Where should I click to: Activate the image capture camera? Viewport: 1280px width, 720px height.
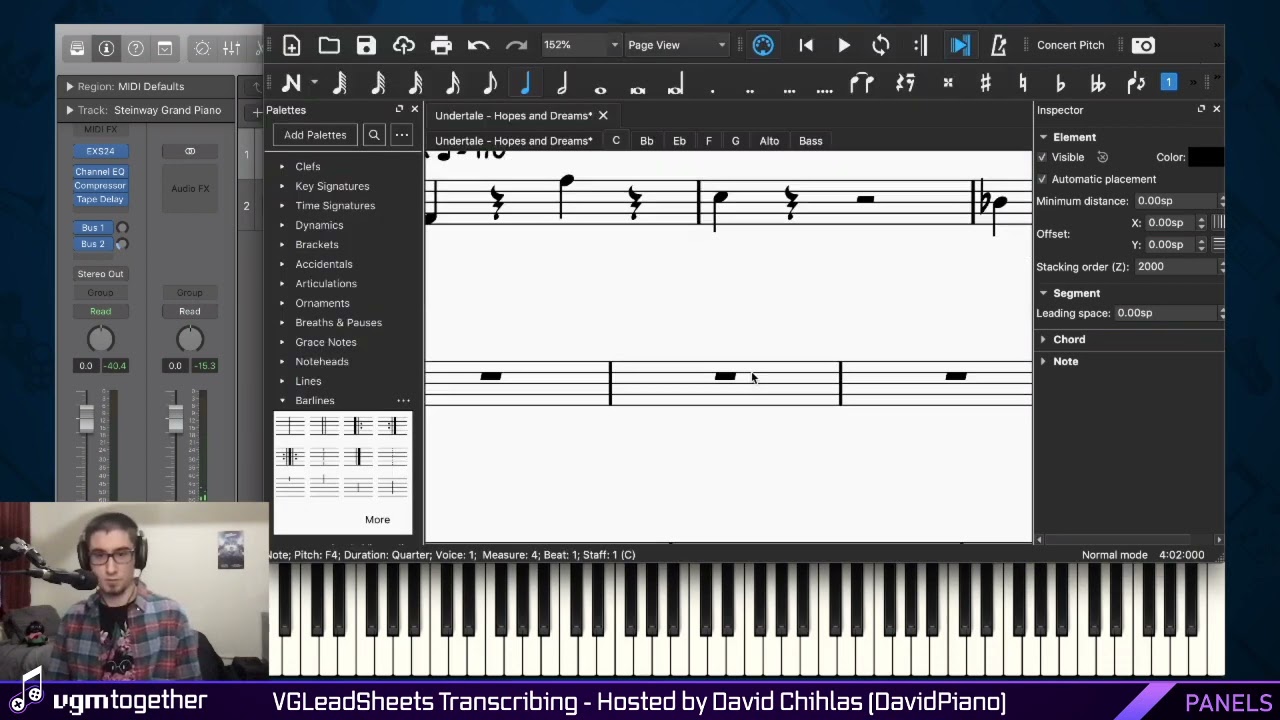(x=1143, y=45)
